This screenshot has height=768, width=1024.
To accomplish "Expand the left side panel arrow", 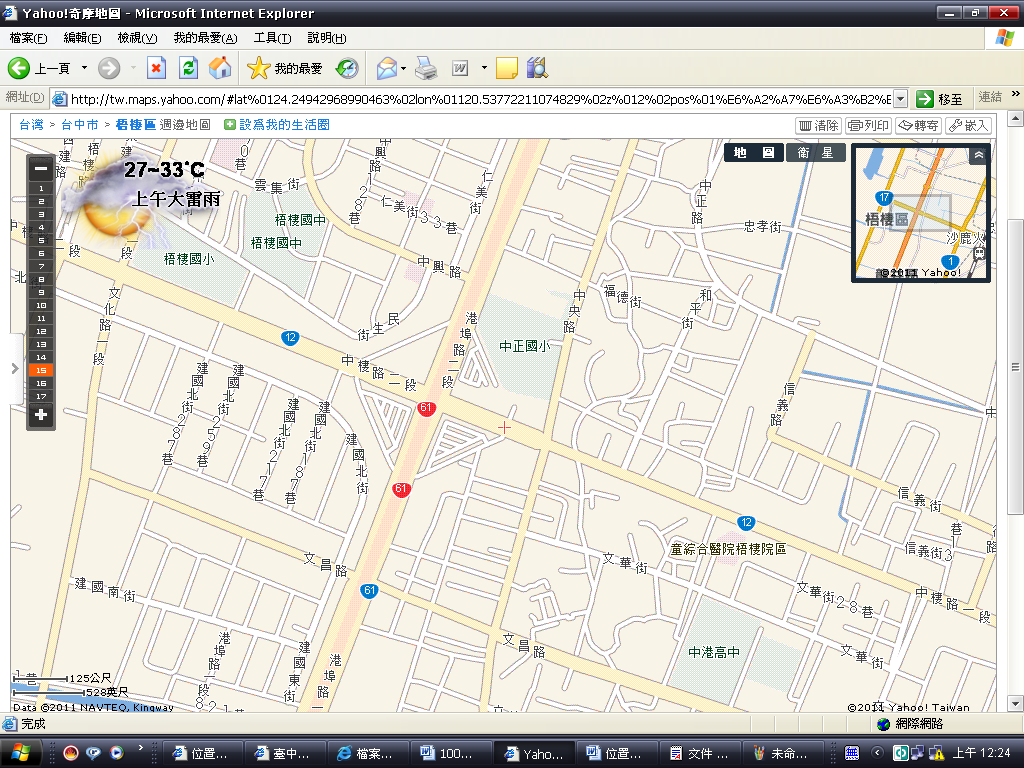I will pos(14,368).
